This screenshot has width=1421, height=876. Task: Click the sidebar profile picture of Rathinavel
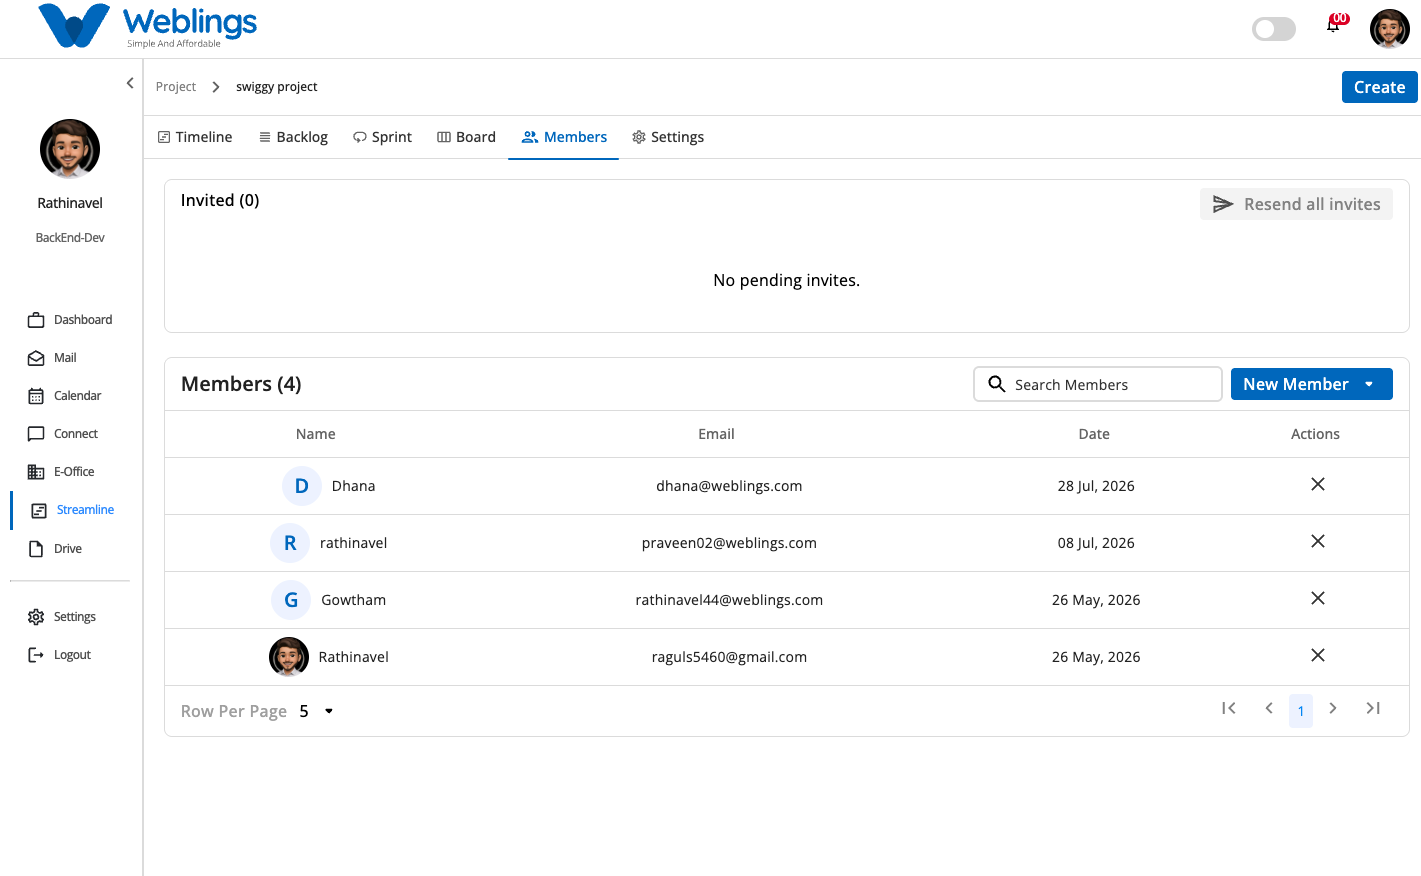(x=70, y=149)
